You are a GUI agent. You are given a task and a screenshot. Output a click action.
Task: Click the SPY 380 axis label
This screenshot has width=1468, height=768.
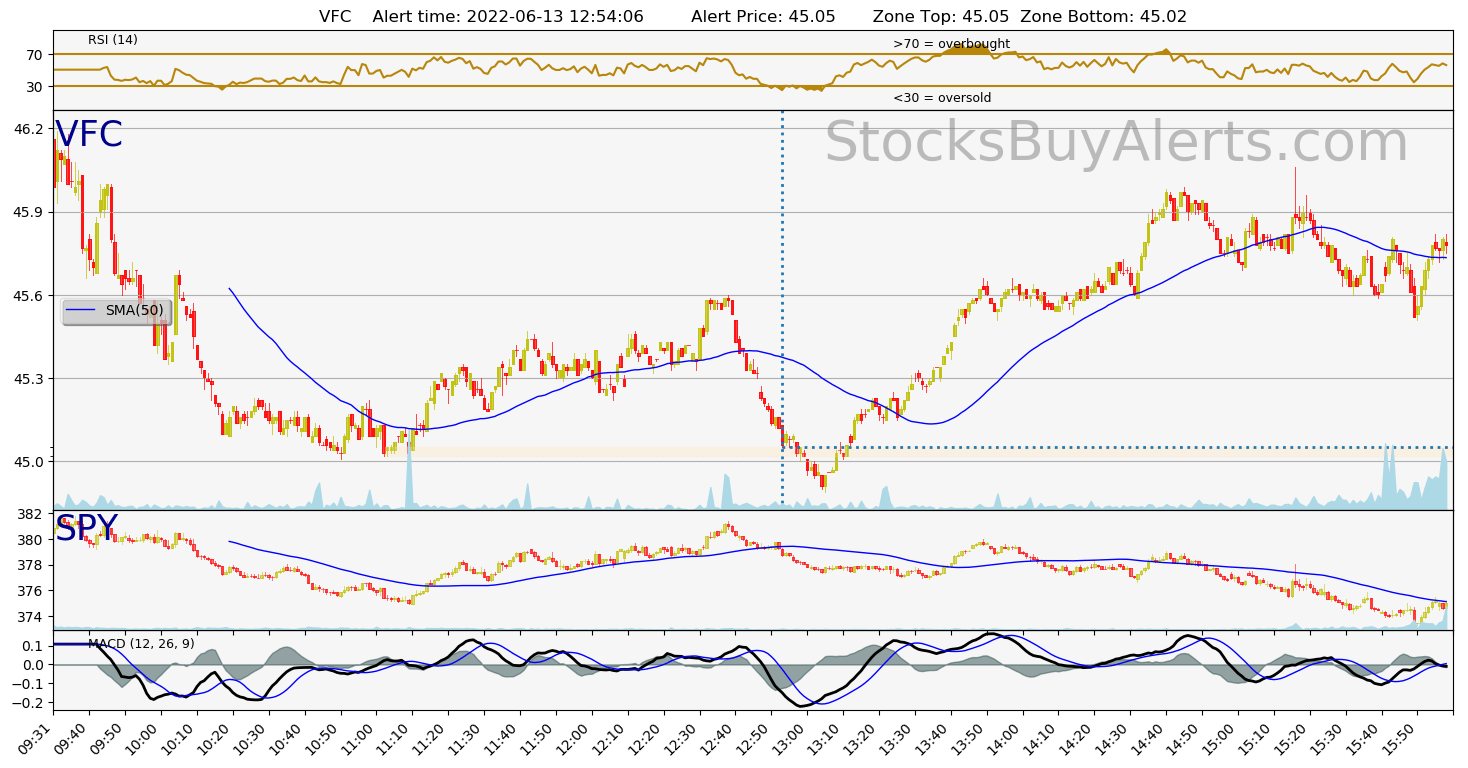[32, 540]
